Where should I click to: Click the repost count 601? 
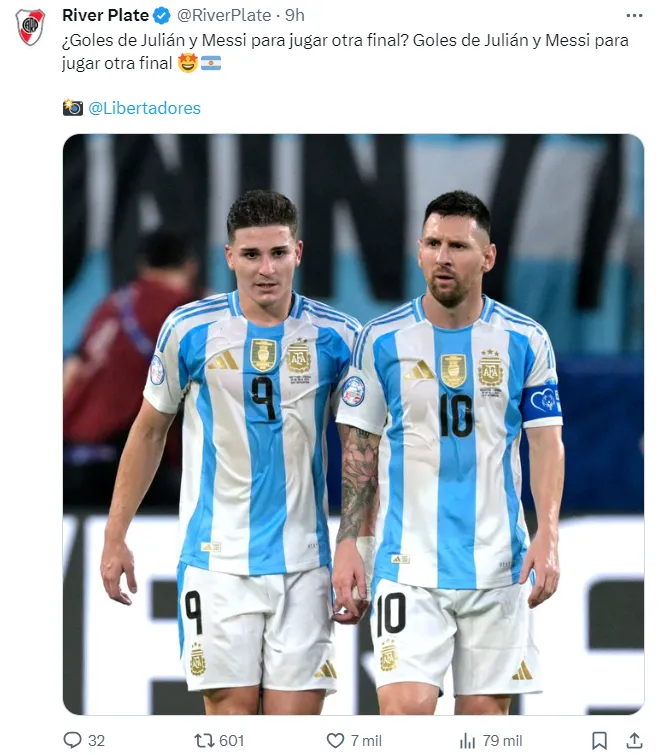point(232,741)
